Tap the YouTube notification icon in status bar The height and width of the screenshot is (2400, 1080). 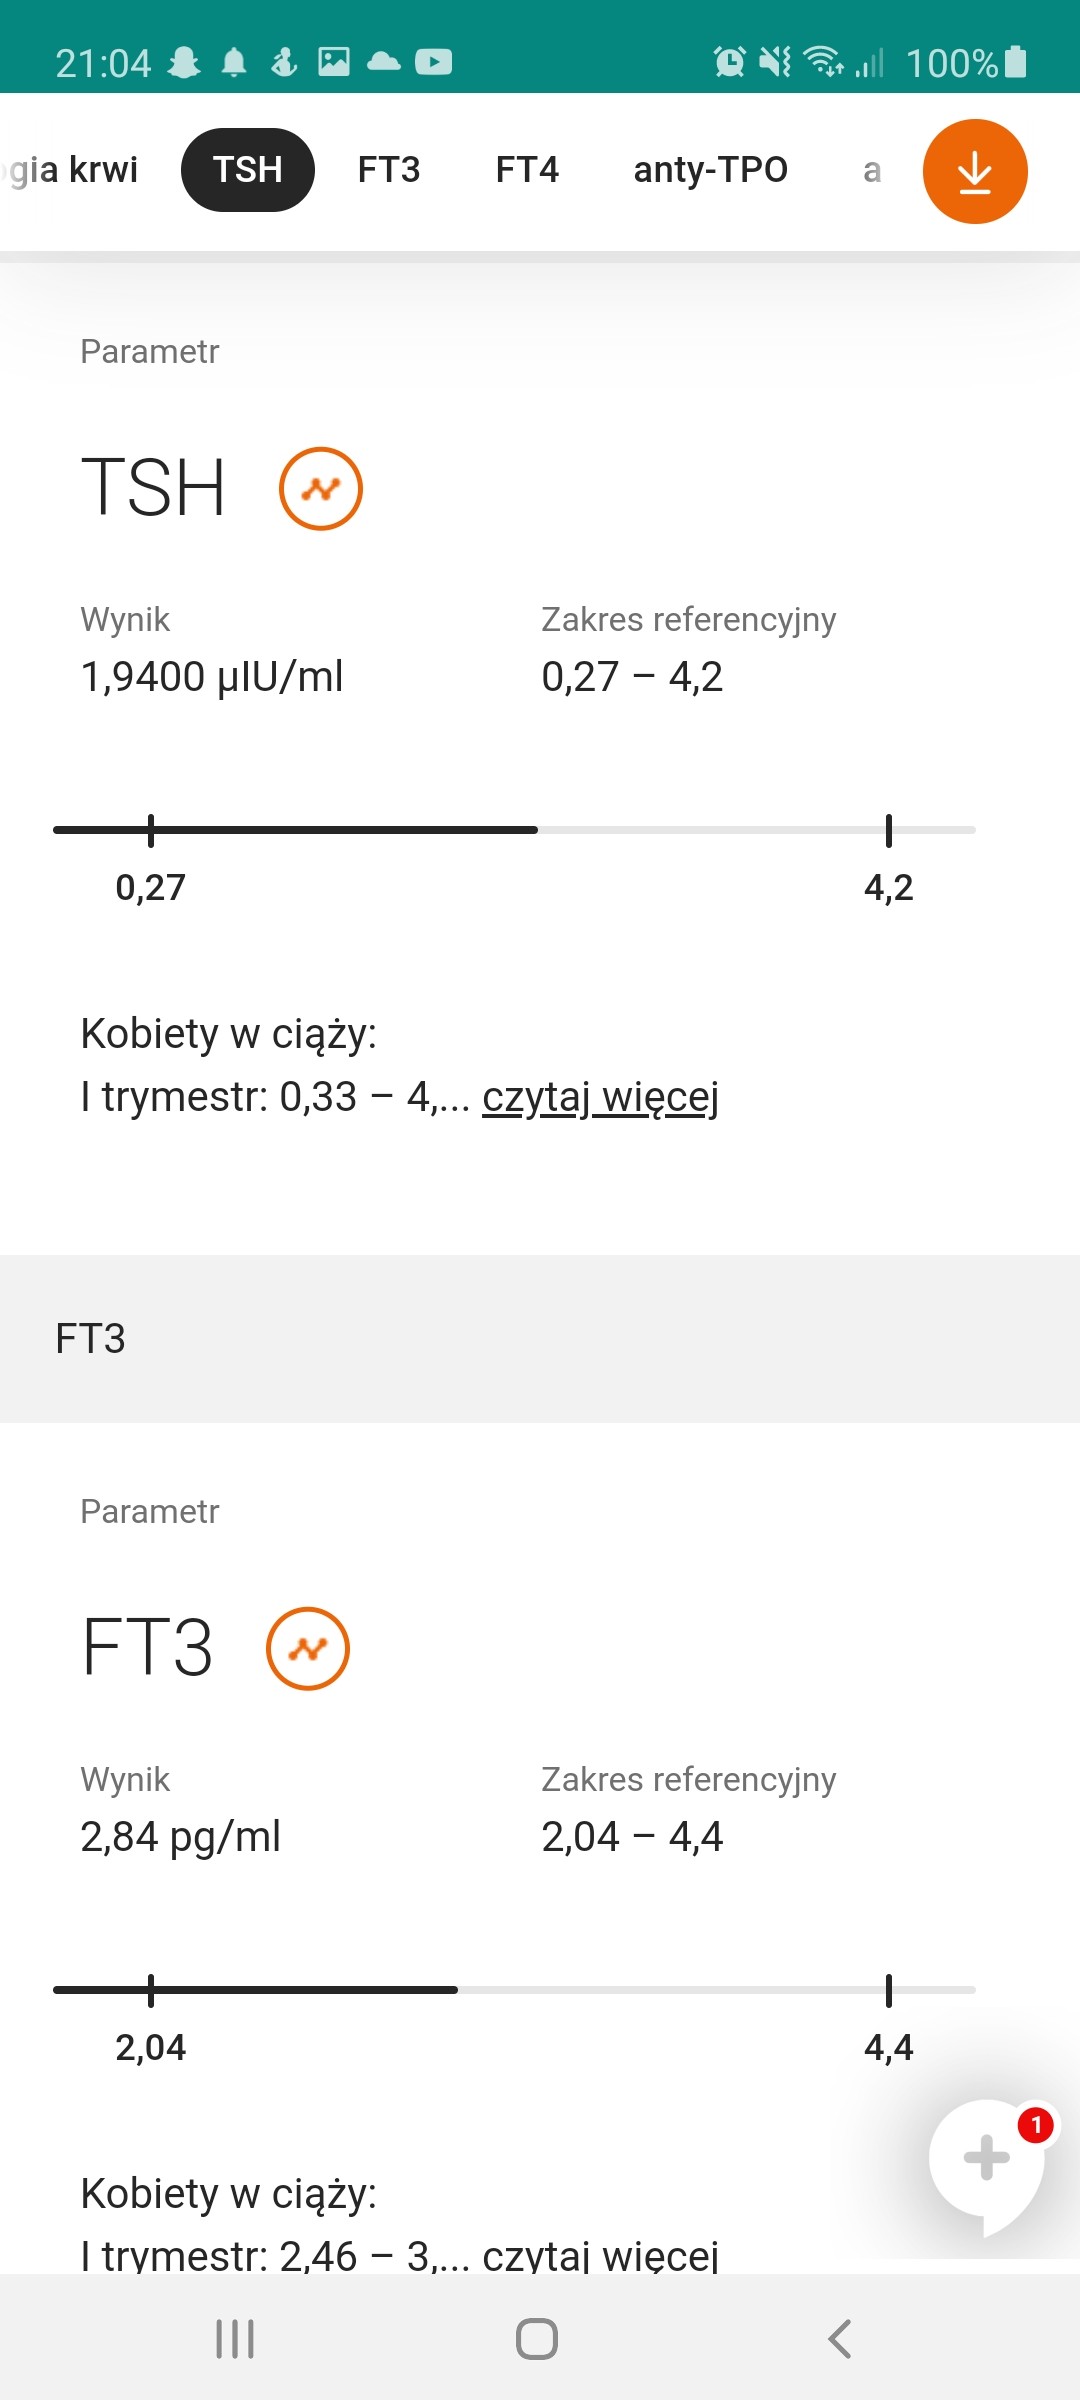coord(433,62)
